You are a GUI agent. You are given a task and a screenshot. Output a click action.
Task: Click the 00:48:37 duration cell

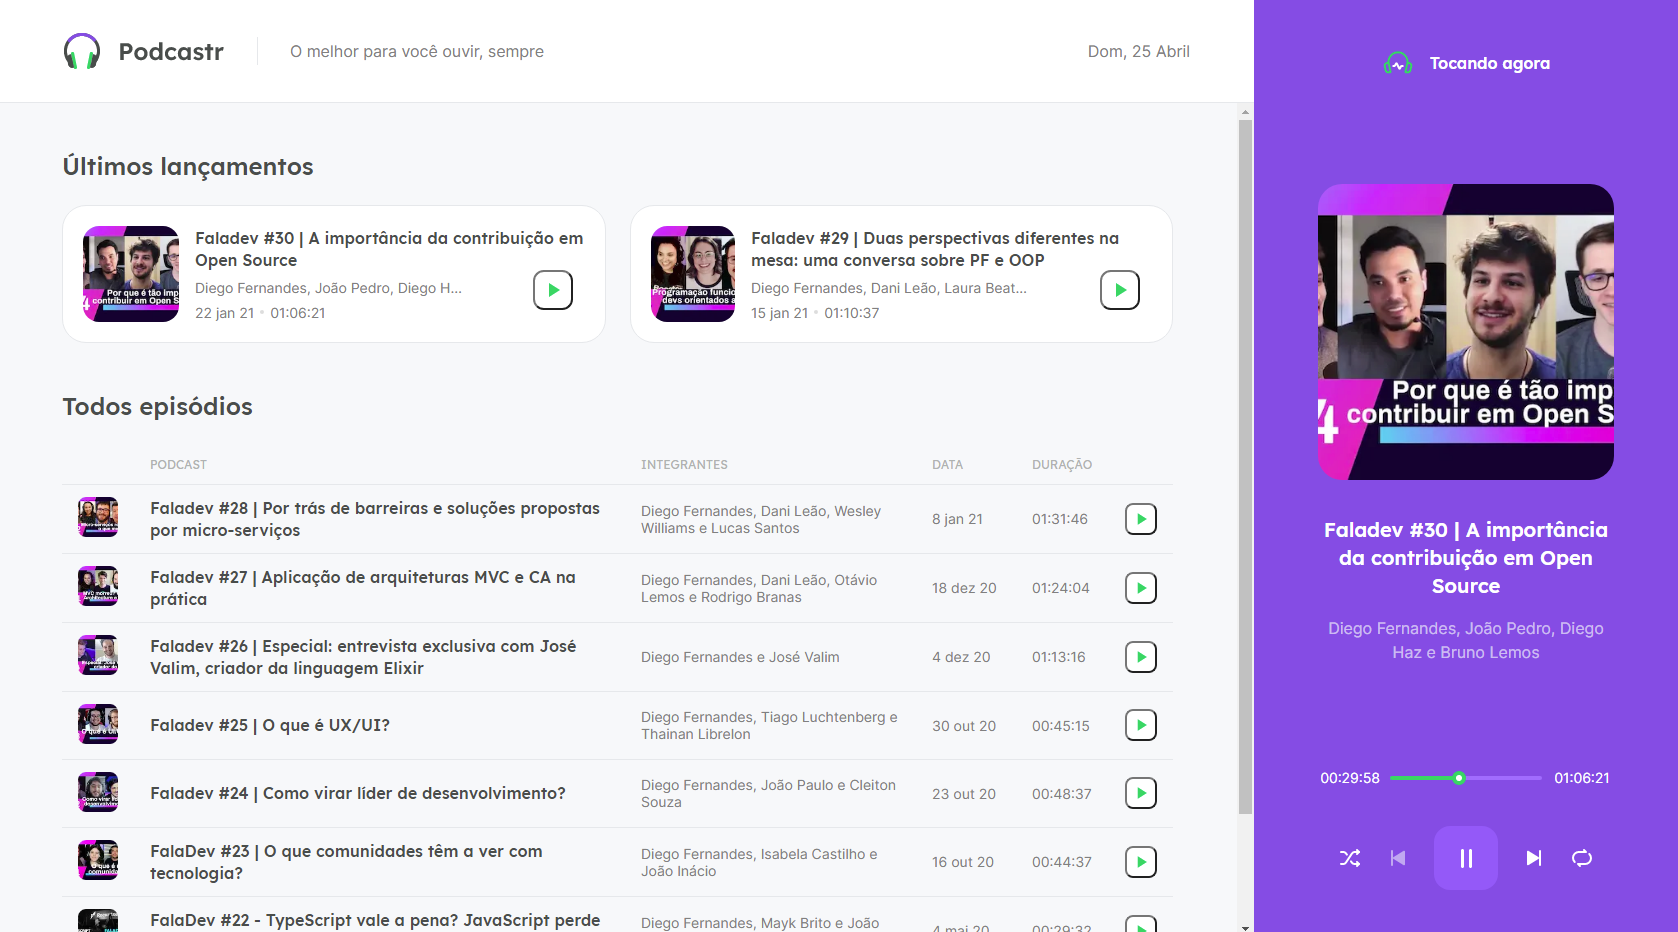point(1062,794)
